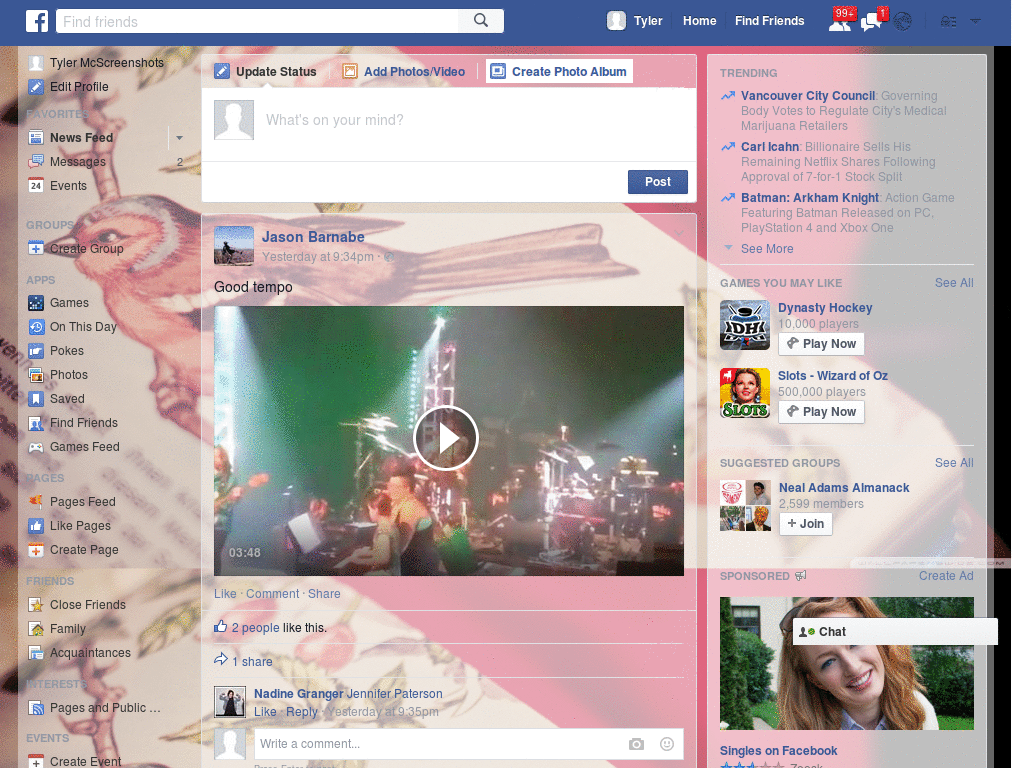
Task: Play the concert video
Action: (x=446, y=438)
